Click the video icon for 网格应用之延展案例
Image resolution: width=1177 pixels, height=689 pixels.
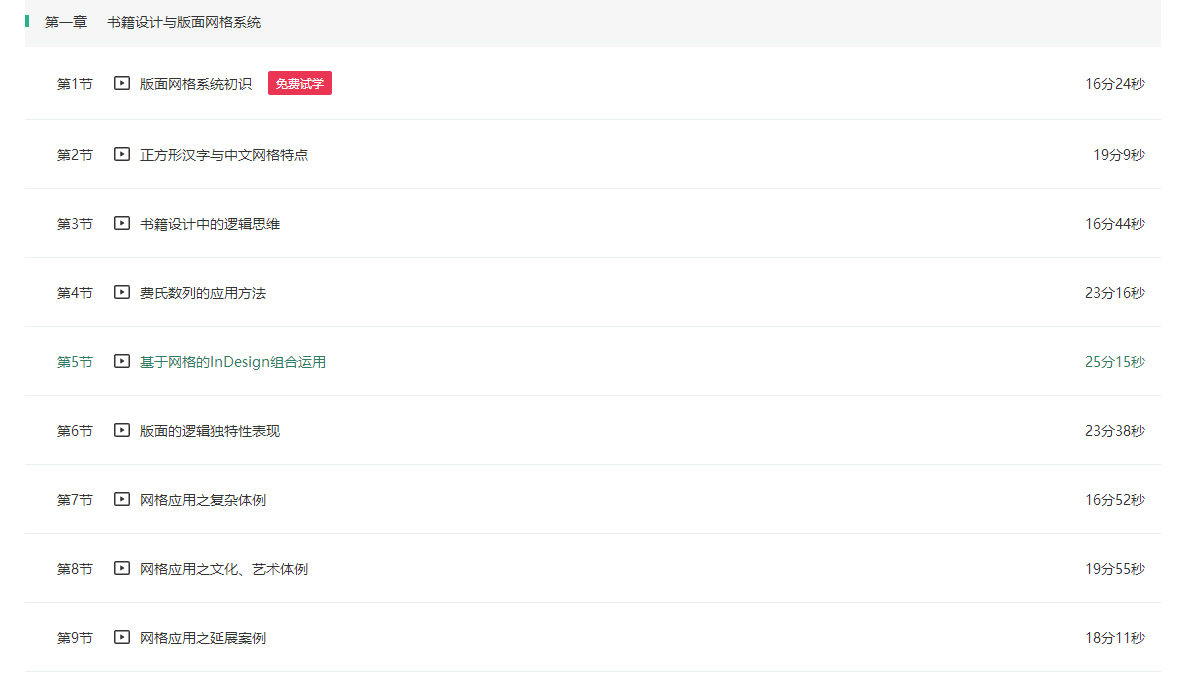122,638
